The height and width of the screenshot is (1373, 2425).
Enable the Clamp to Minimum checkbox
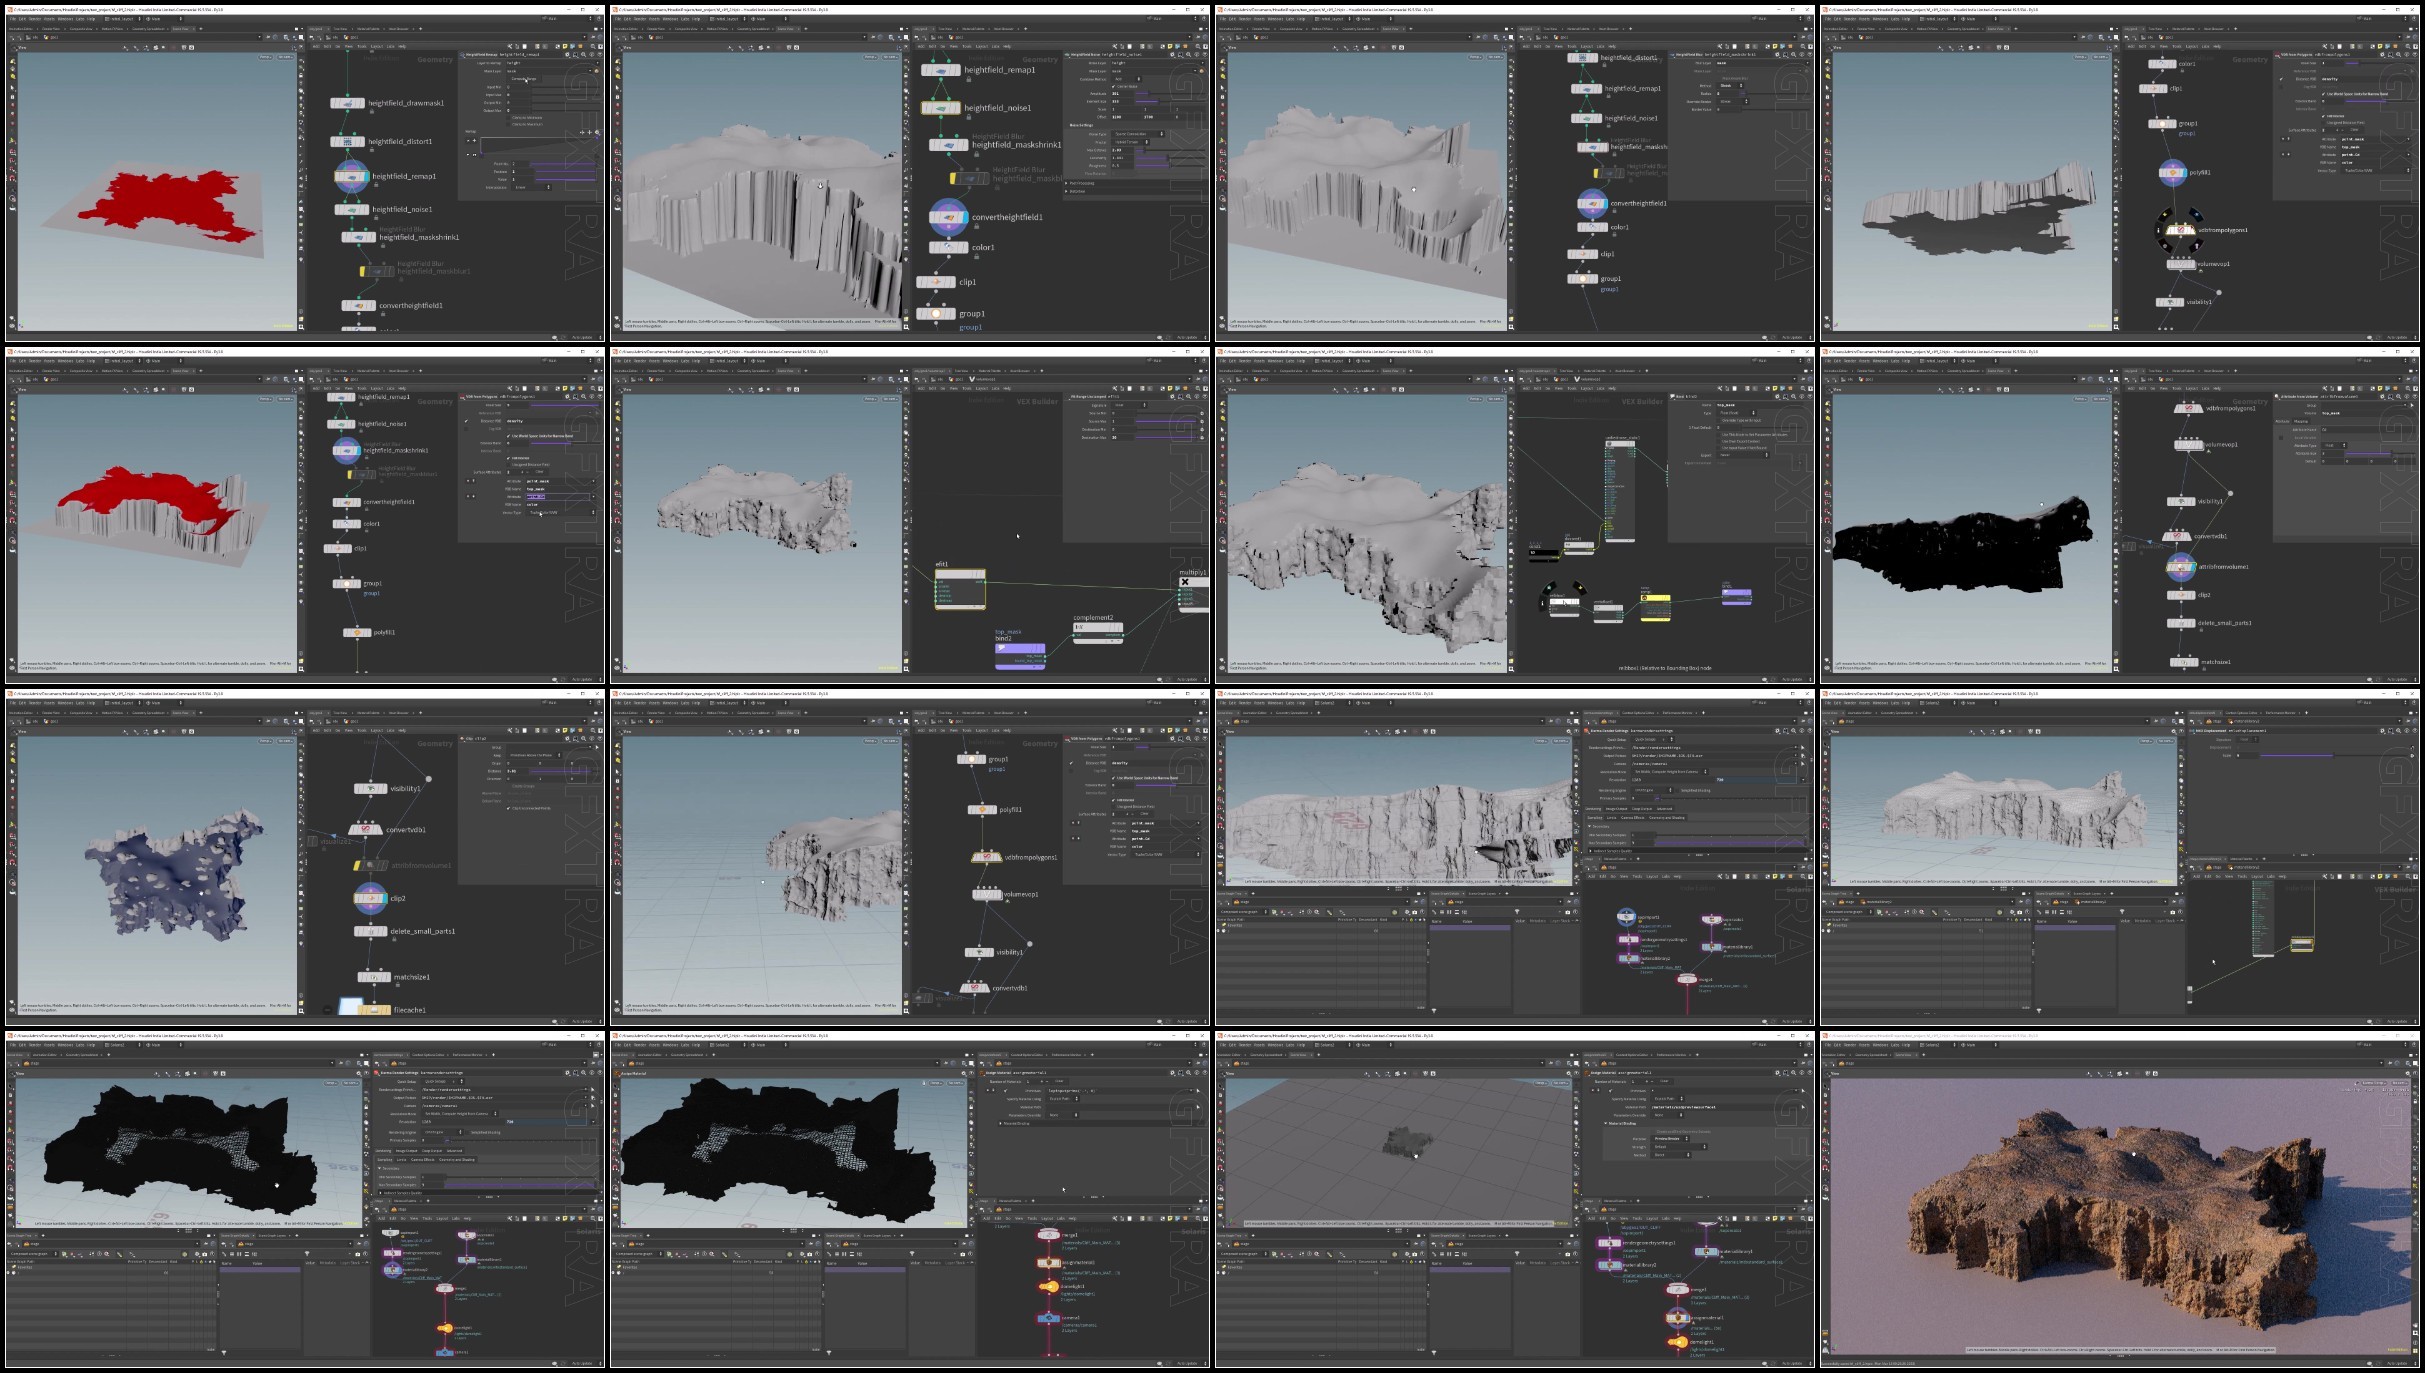click(508, 118)
